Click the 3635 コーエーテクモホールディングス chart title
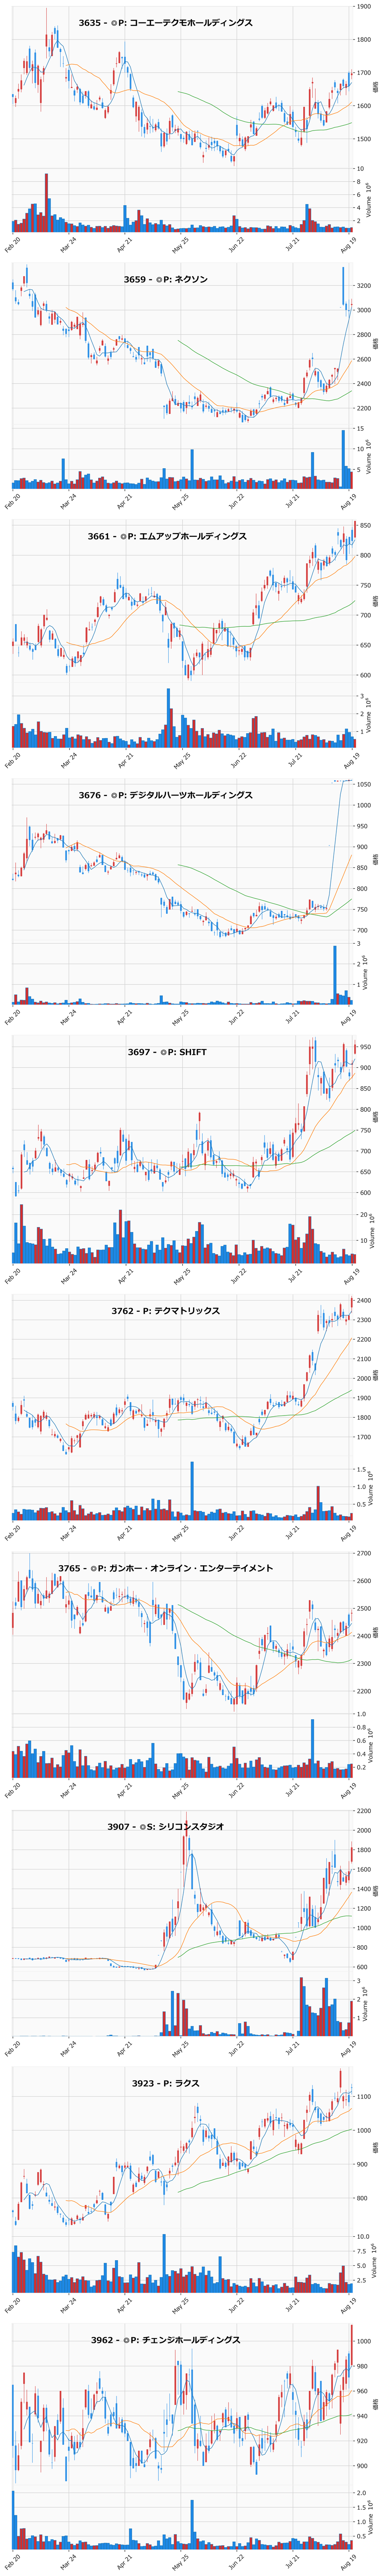The image size is (383, 2576). coord(166,22)
